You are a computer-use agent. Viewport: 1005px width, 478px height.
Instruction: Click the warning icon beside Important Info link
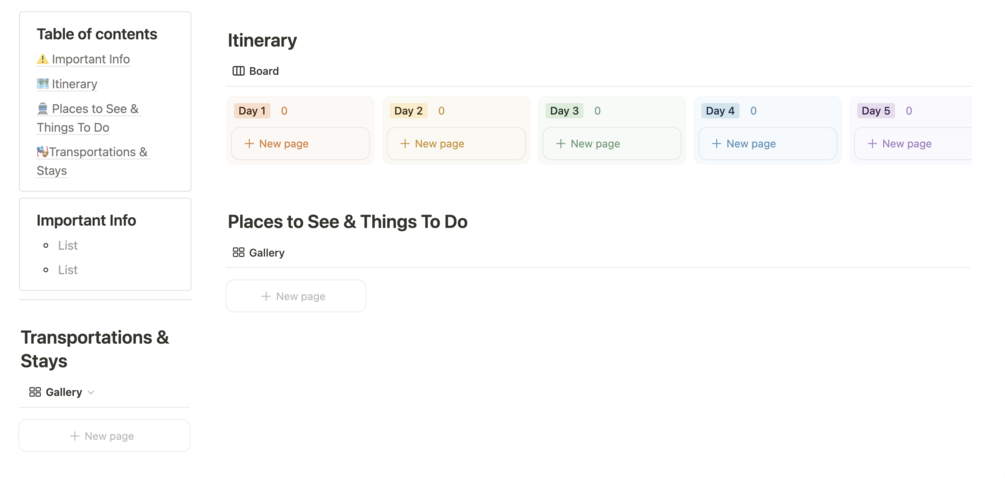click(x=42, y=60)
